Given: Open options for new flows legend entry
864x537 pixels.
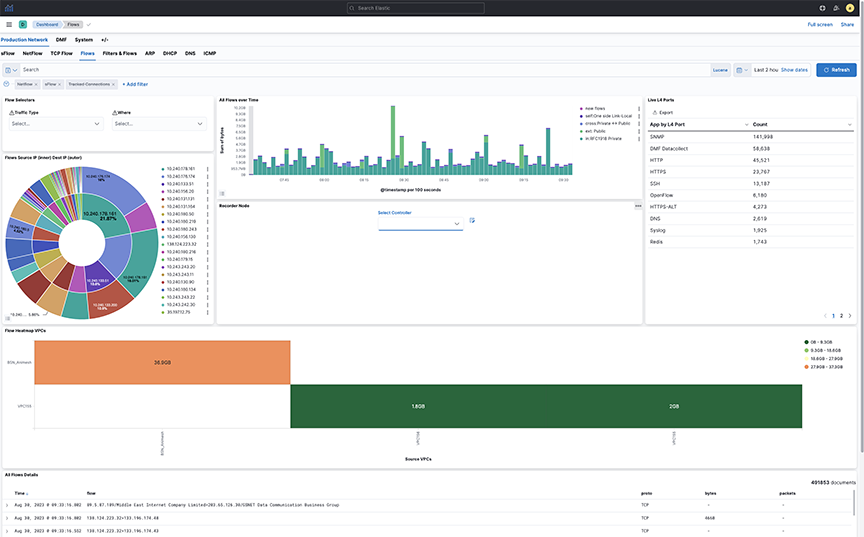Looking at the screenshot, I should tap(639, 109).
